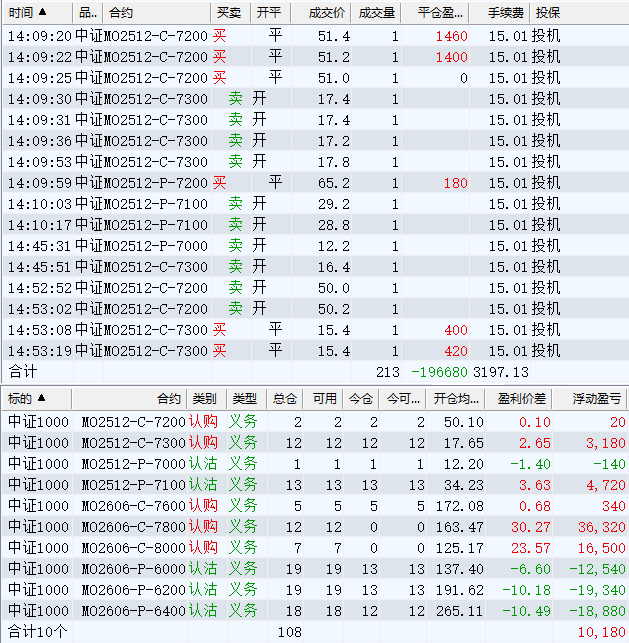The width and height of the screenshot is (629, 643).
Task: Click the 可用 column header
Action: tap(323, 398)
